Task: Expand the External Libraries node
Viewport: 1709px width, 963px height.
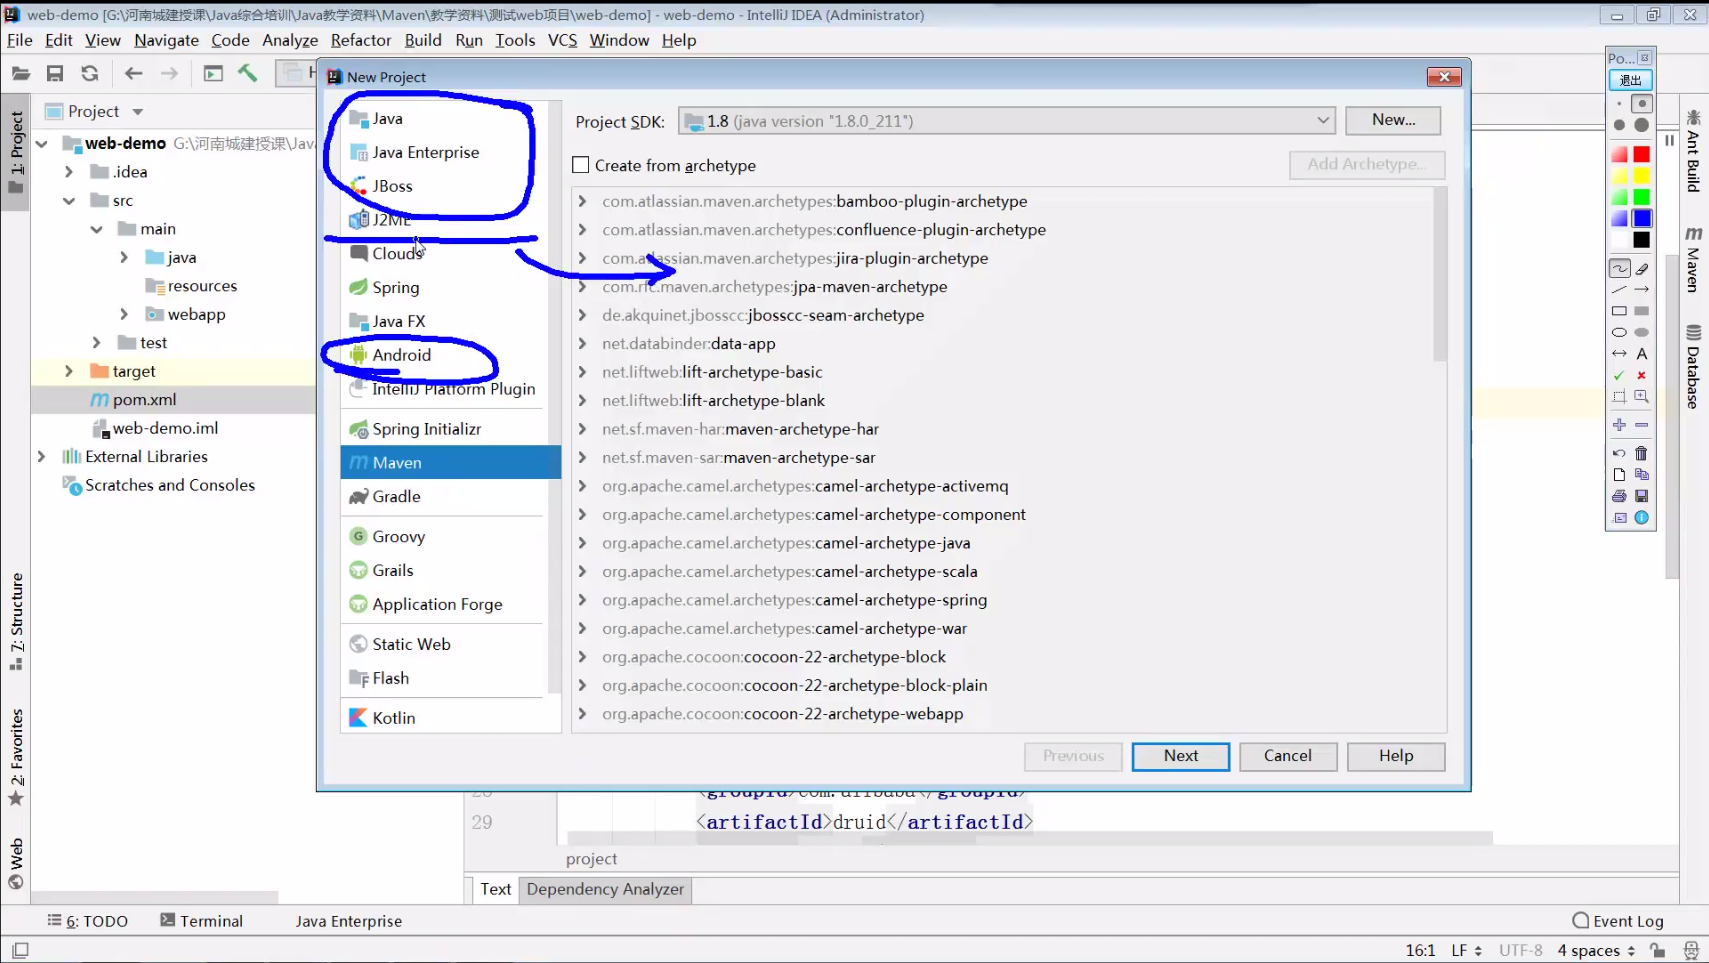Action: tap(41, 456)
